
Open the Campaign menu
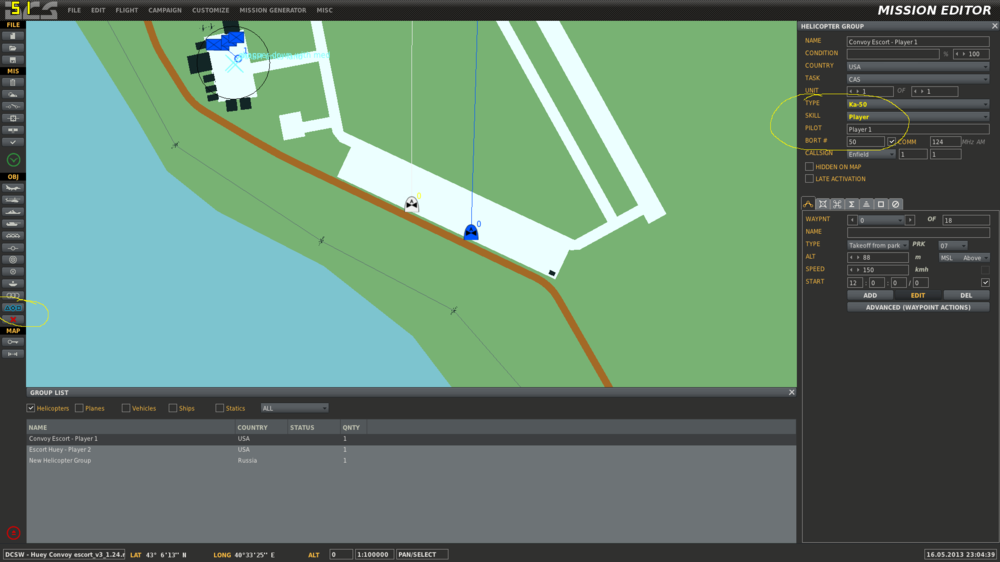pos(165,10)
